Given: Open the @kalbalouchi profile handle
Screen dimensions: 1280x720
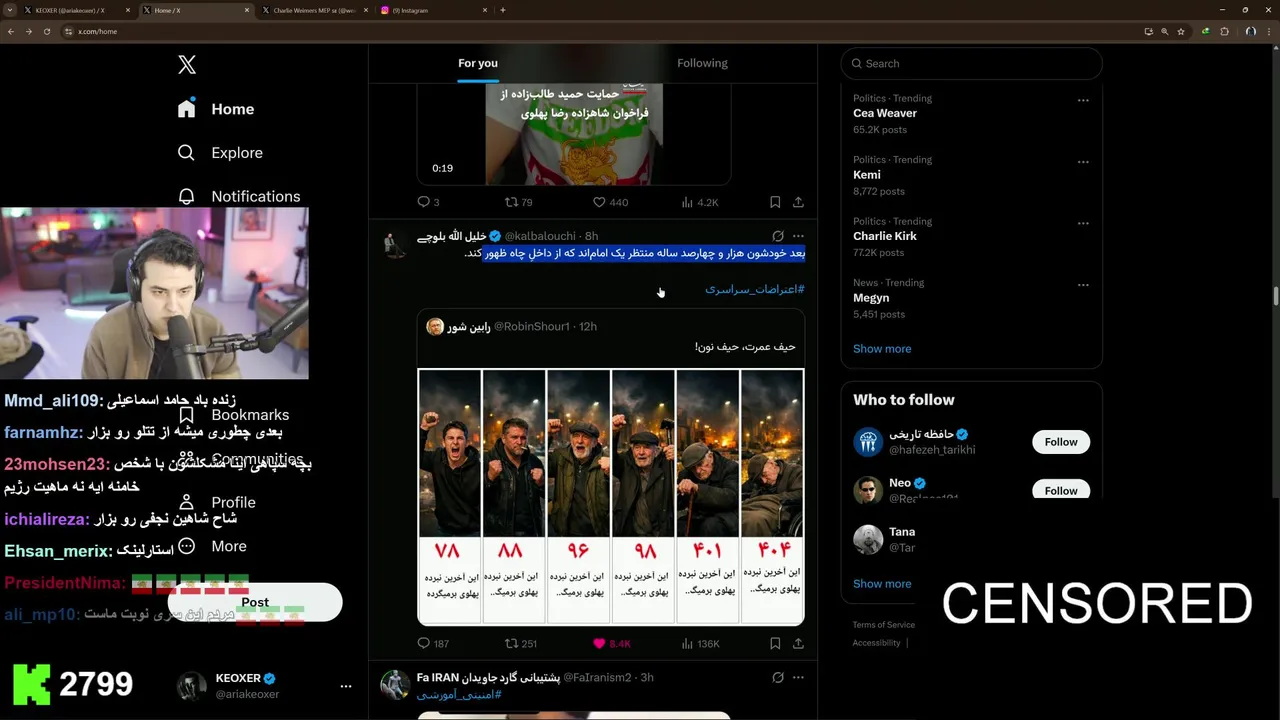Looking at the screenshot, I should click(540, 236).
